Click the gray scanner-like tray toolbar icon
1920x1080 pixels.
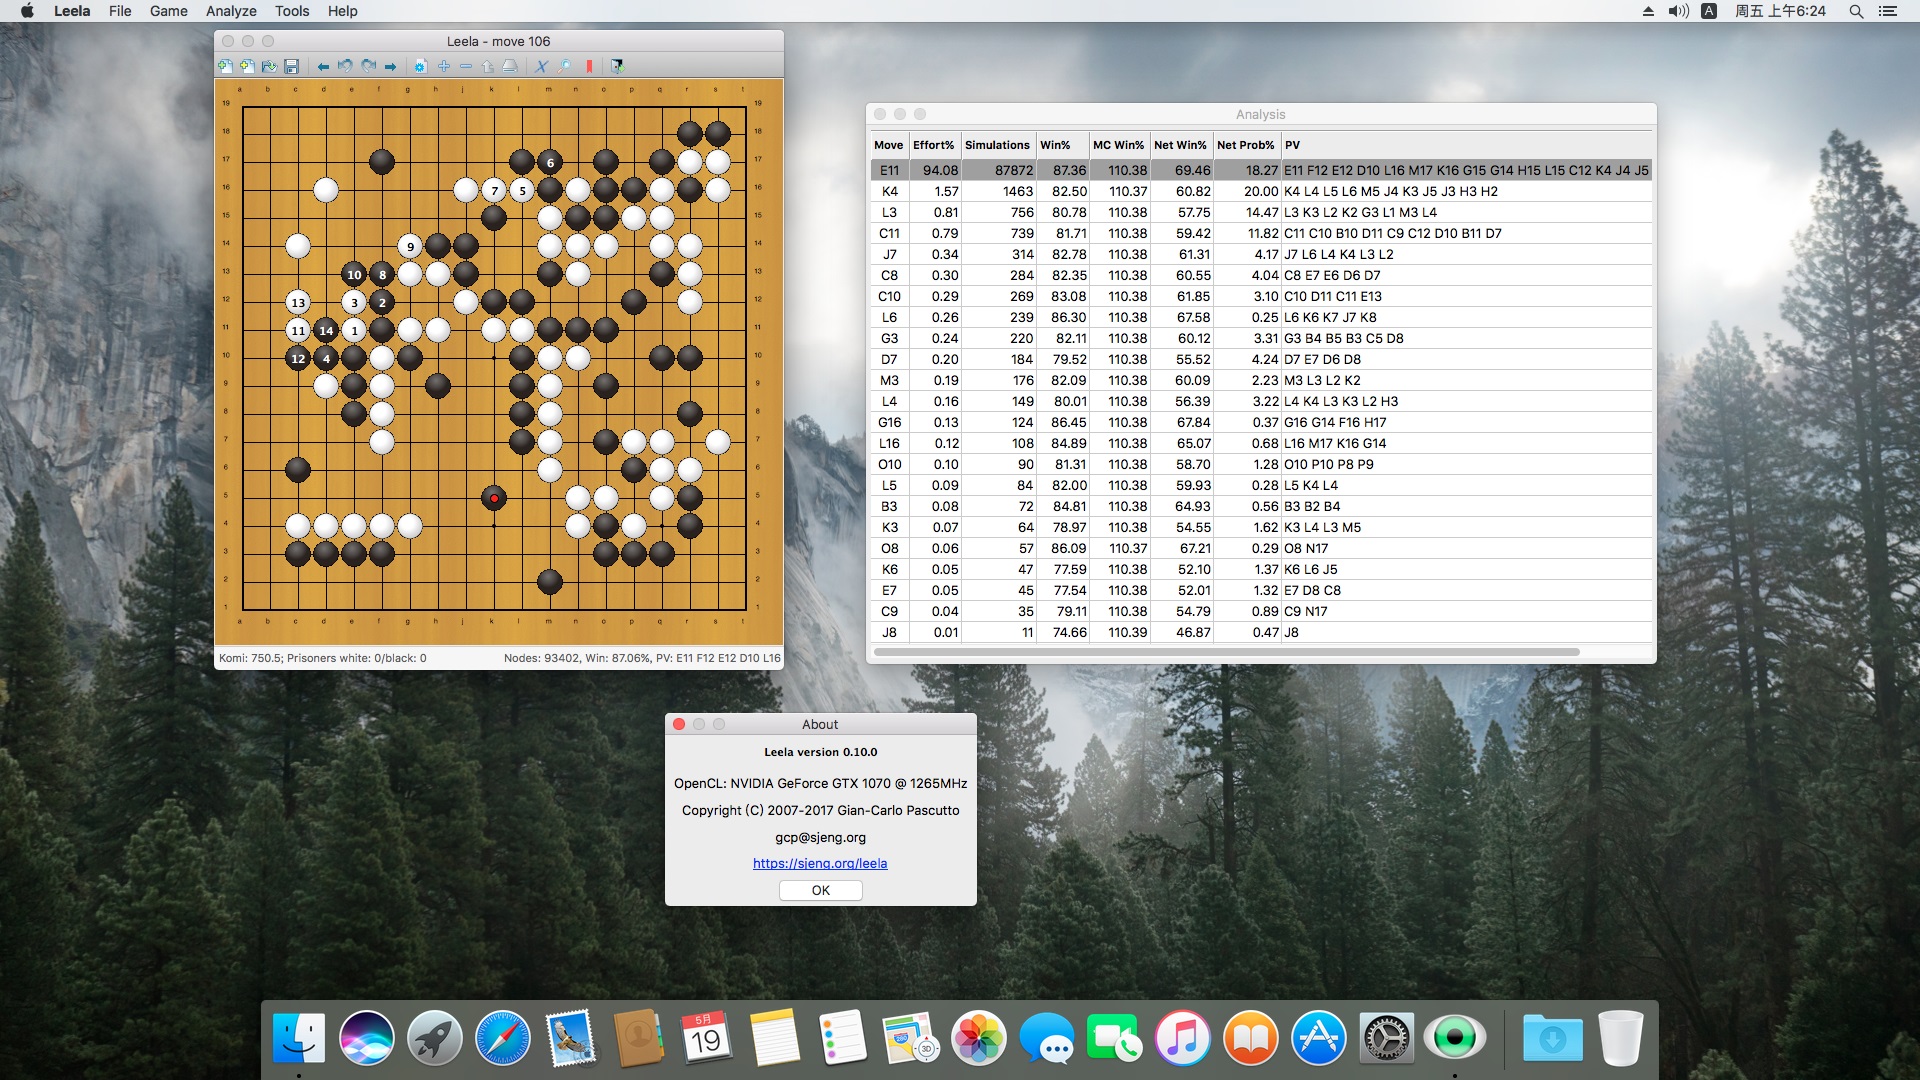pyautogui.click(x=510, y=66)
